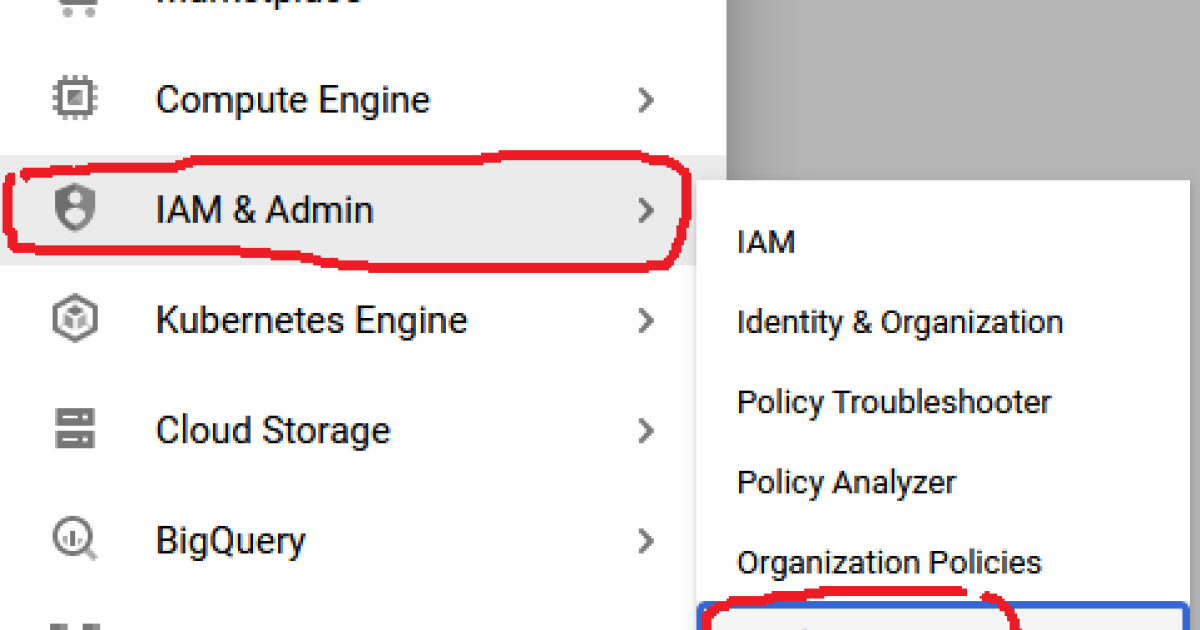The height and width of the screenshot is (630, 1200).
Task: Click the BigQuery magnifier icon
Action: pos(74,541)
